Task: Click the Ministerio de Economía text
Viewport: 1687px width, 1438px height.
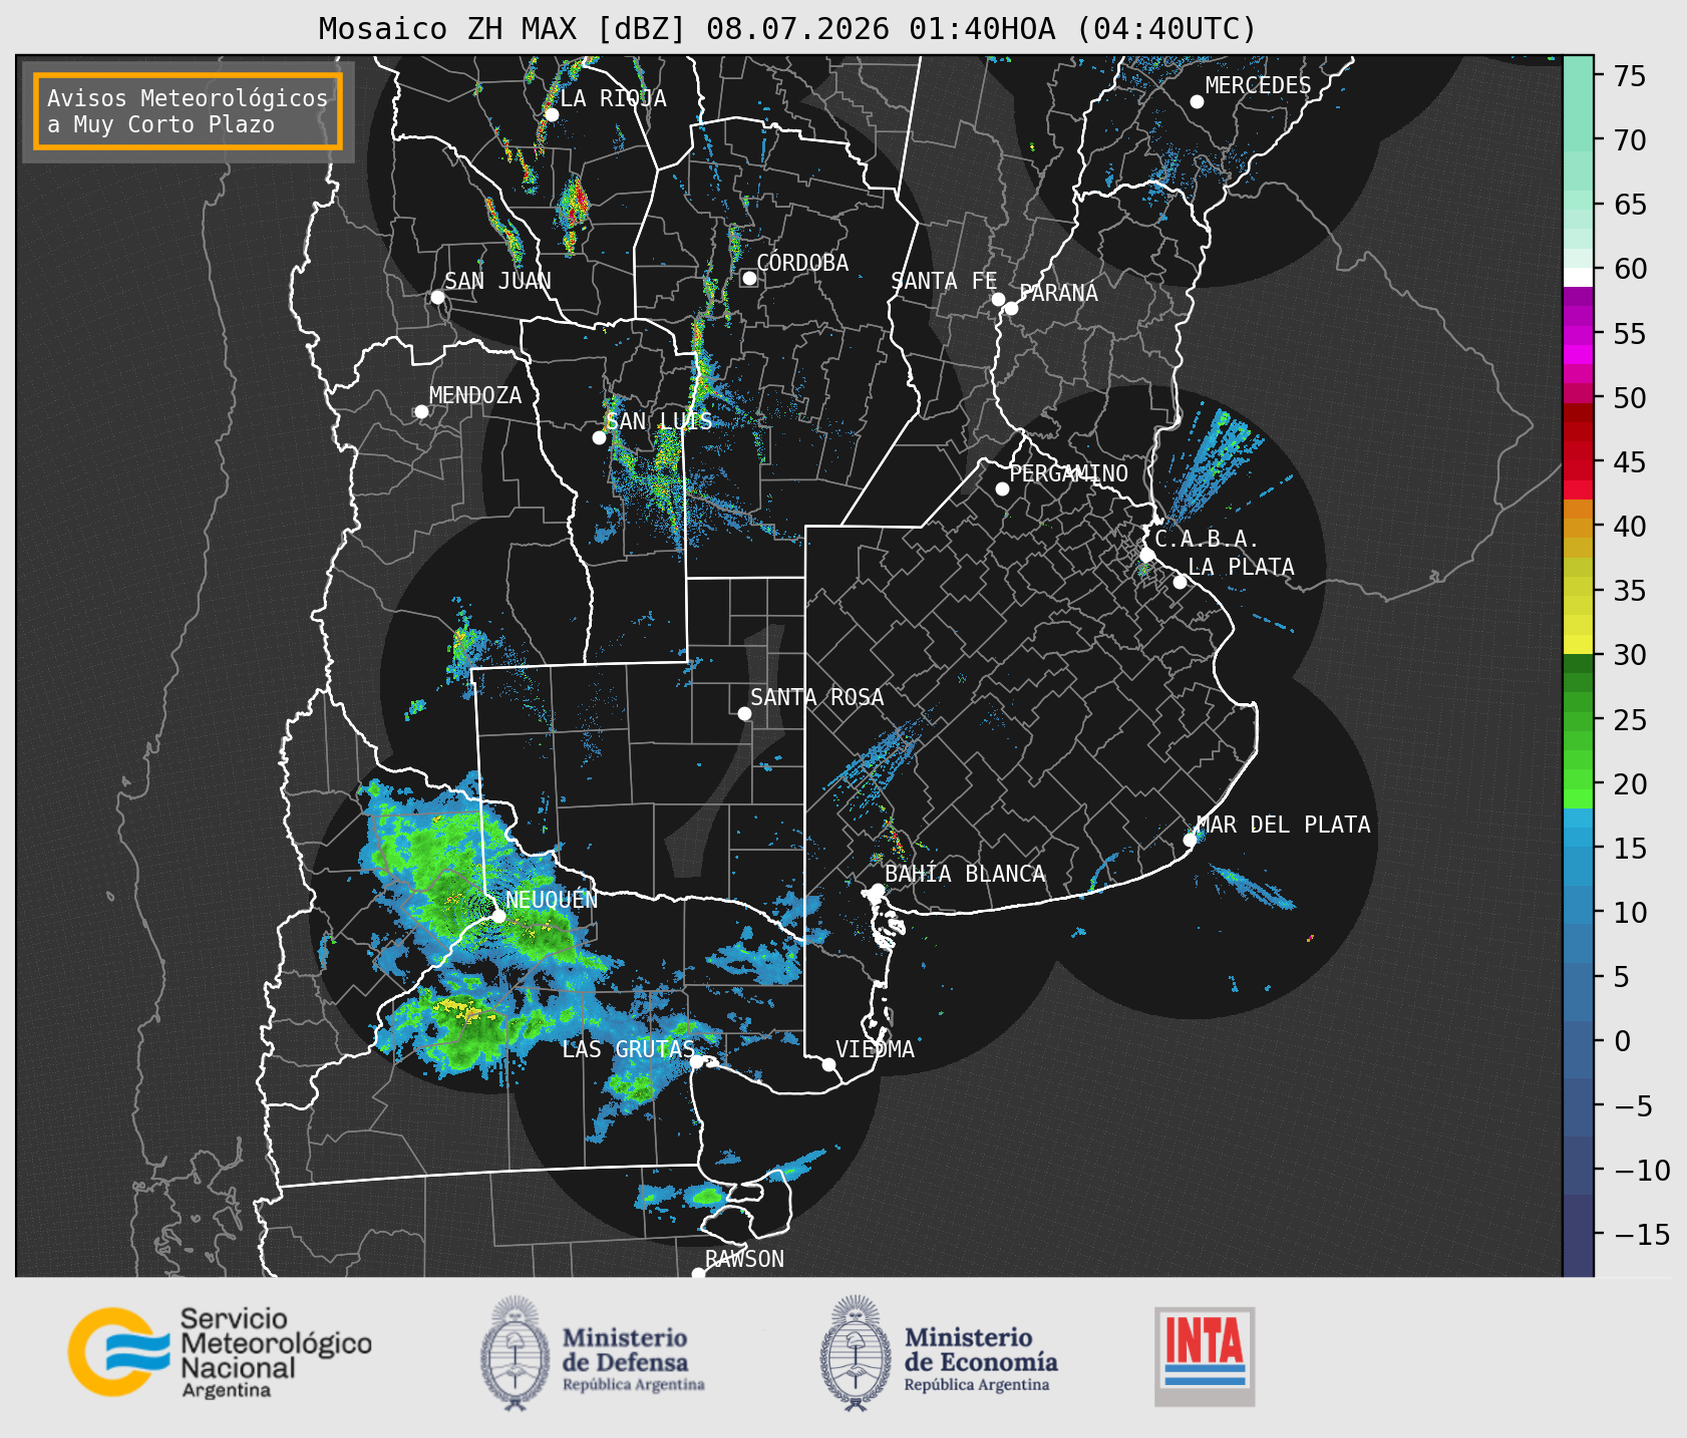Action: tap(981, 1349)
